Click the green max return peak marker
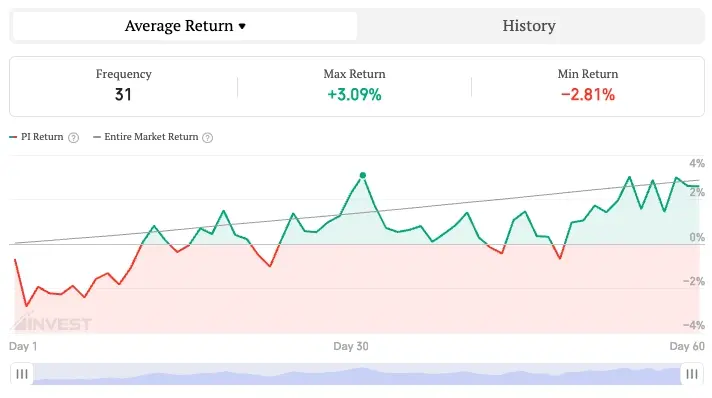The image size is (712, 398). click(363, 175)
